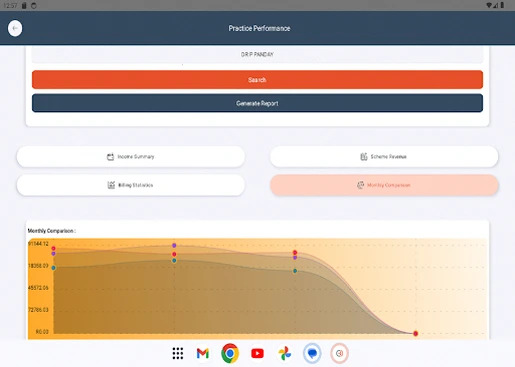Click the 72786.03 axis label
Screen dimensions: 515x367
(x=38, y=310)
